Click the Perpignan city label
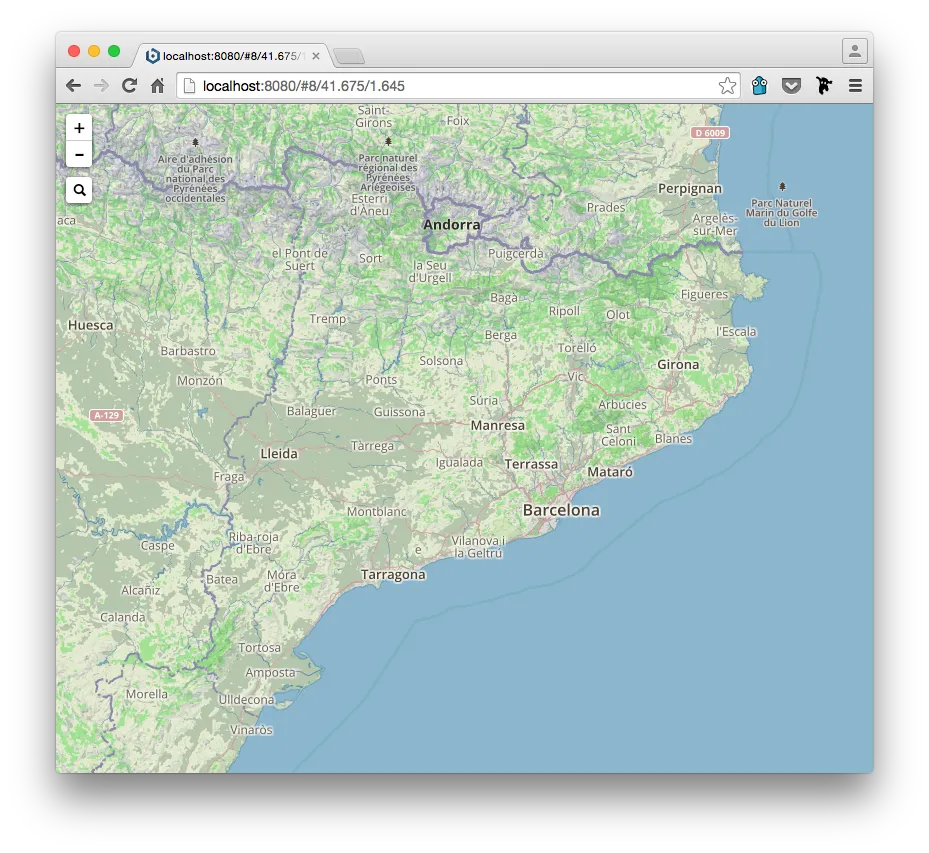Viewport: 929px width, 853px height. (690, 188)
